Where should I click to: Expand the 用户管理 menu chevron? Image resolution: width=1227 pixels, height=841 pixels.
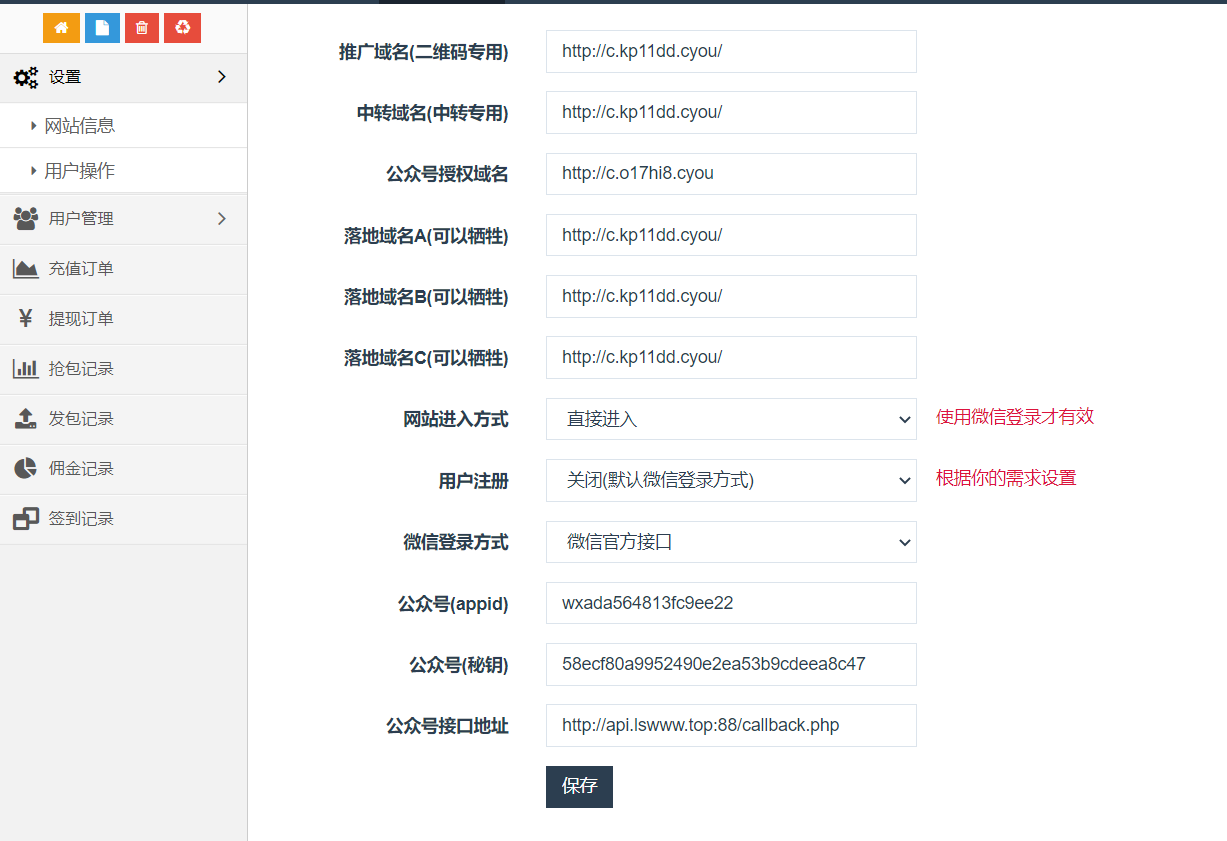(222, 218)
